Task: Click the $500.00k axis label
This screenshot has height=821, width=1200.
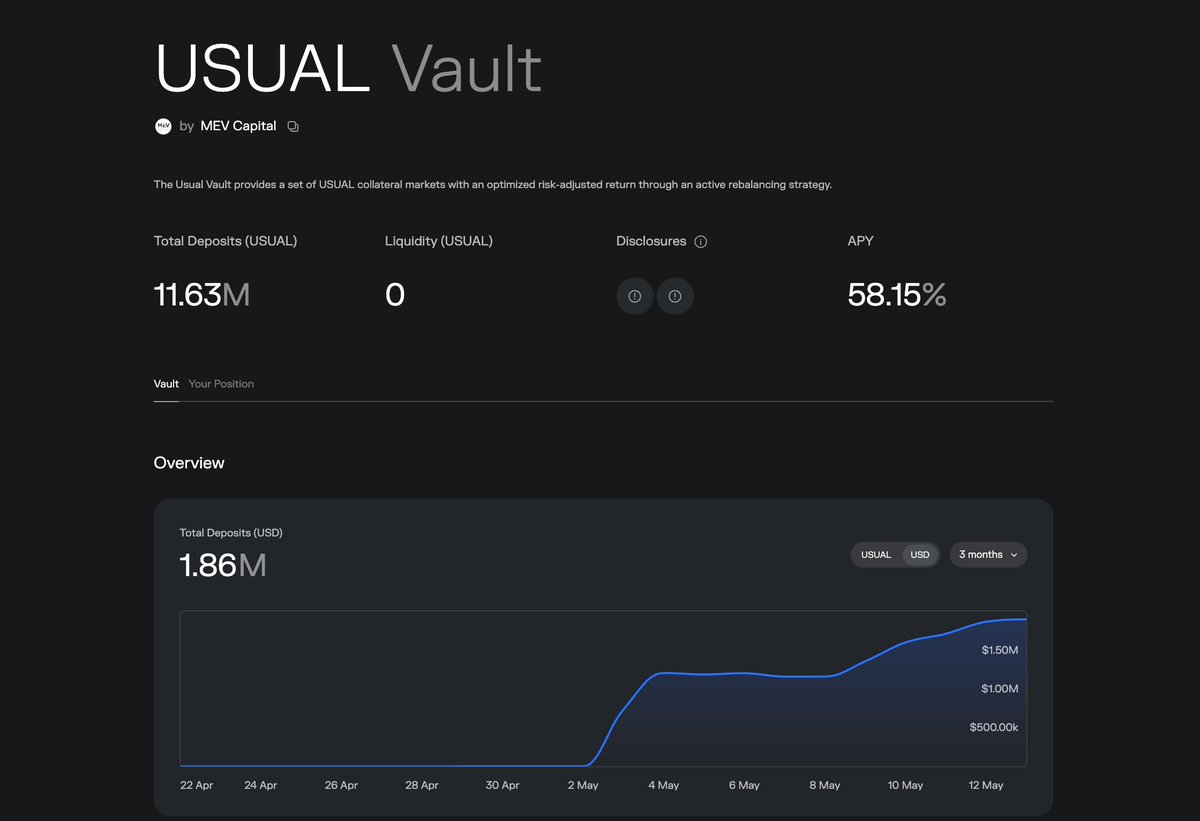Action: coord(994,727)
